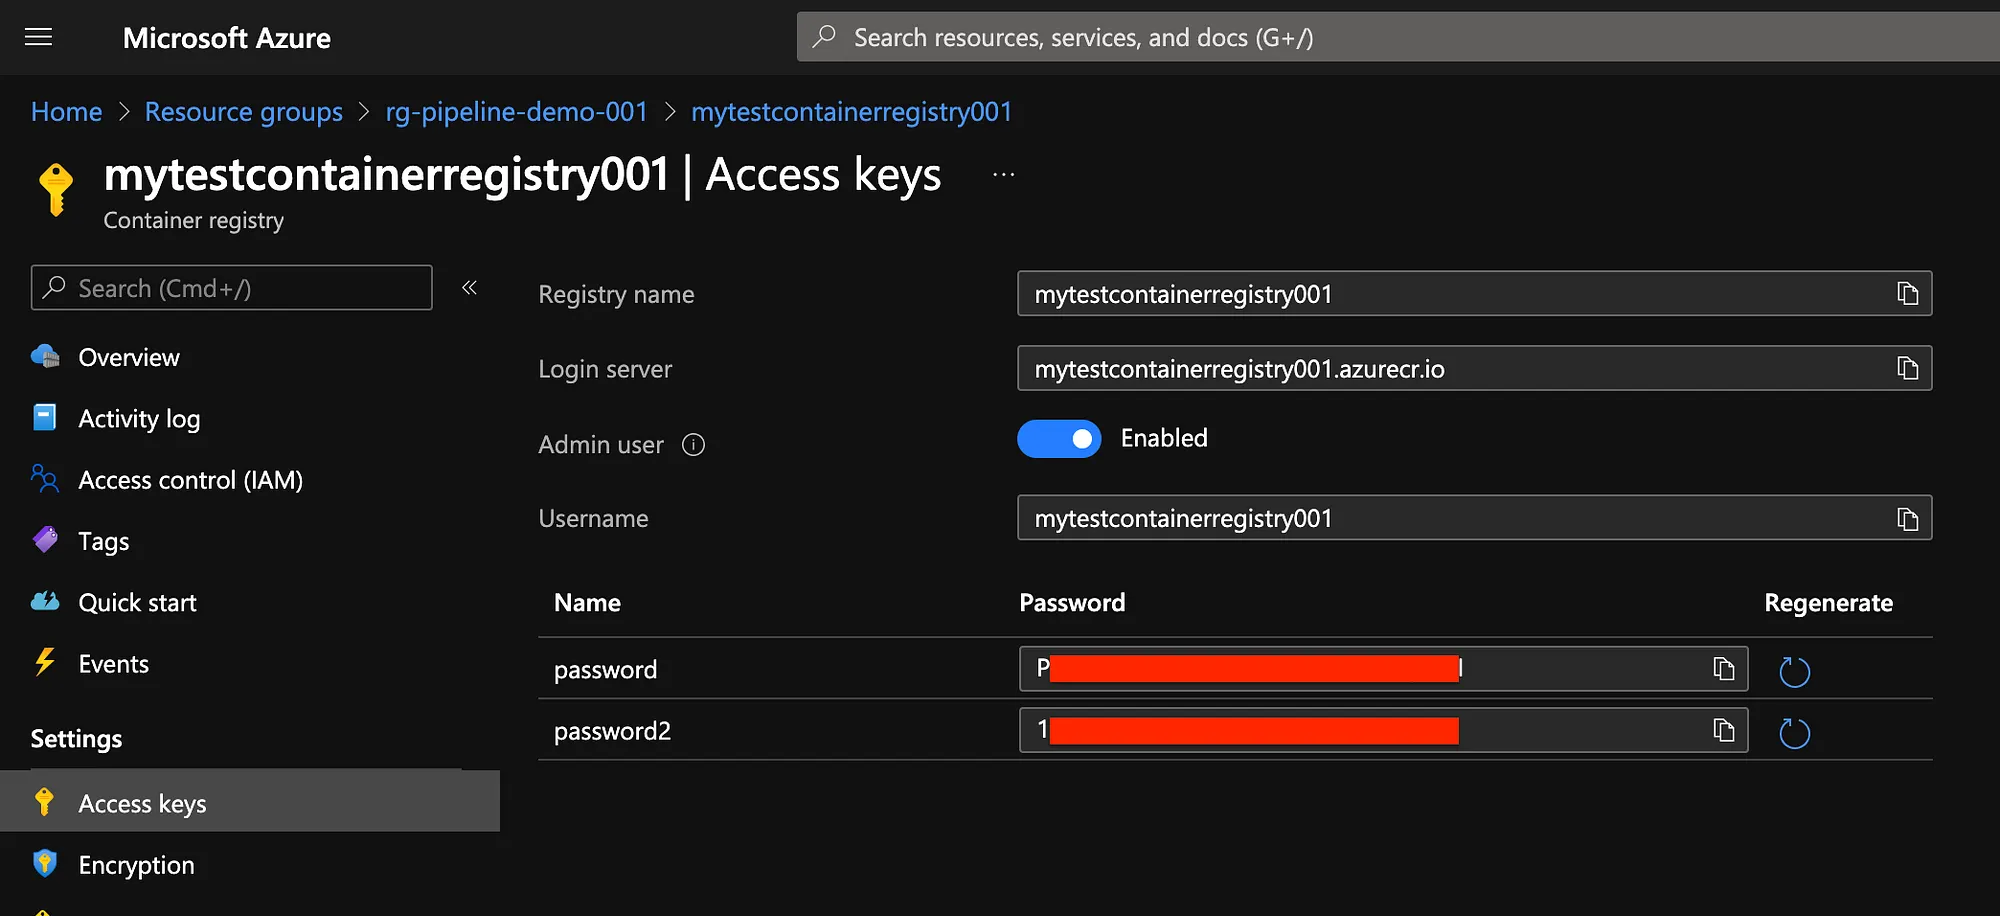Disable the Admin user toggle
Viewport: 2000px width, 916px height.
click(x=1059, y=439)
